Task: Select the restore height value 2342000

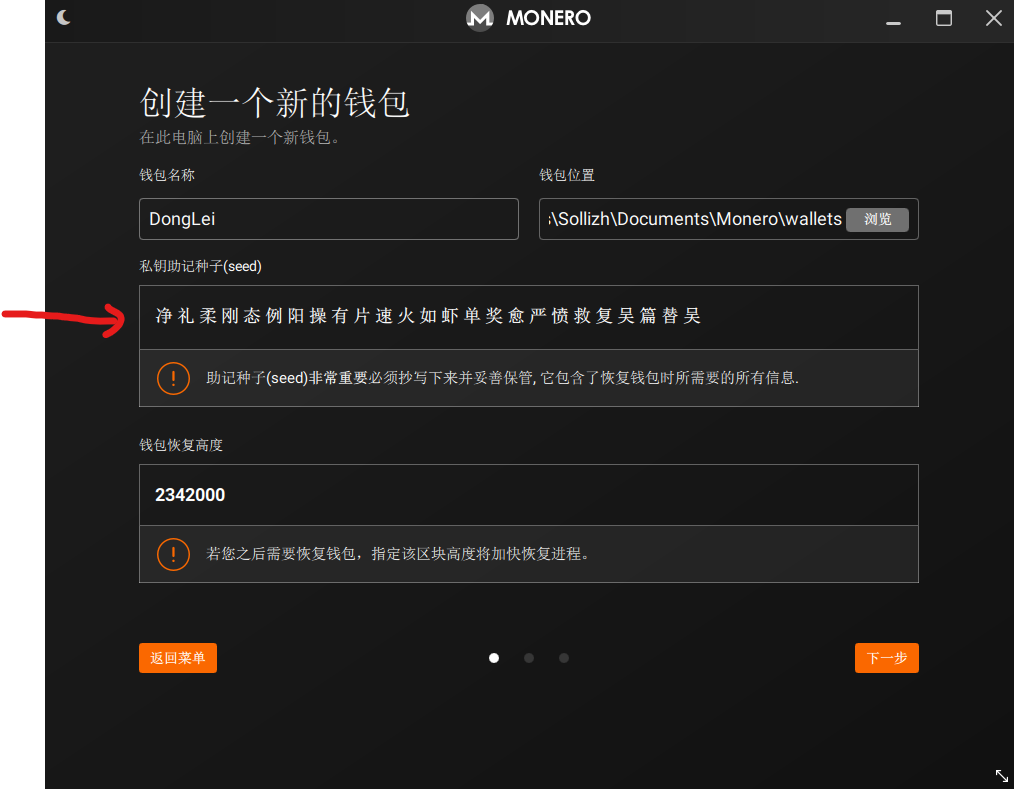Action: 190,495
